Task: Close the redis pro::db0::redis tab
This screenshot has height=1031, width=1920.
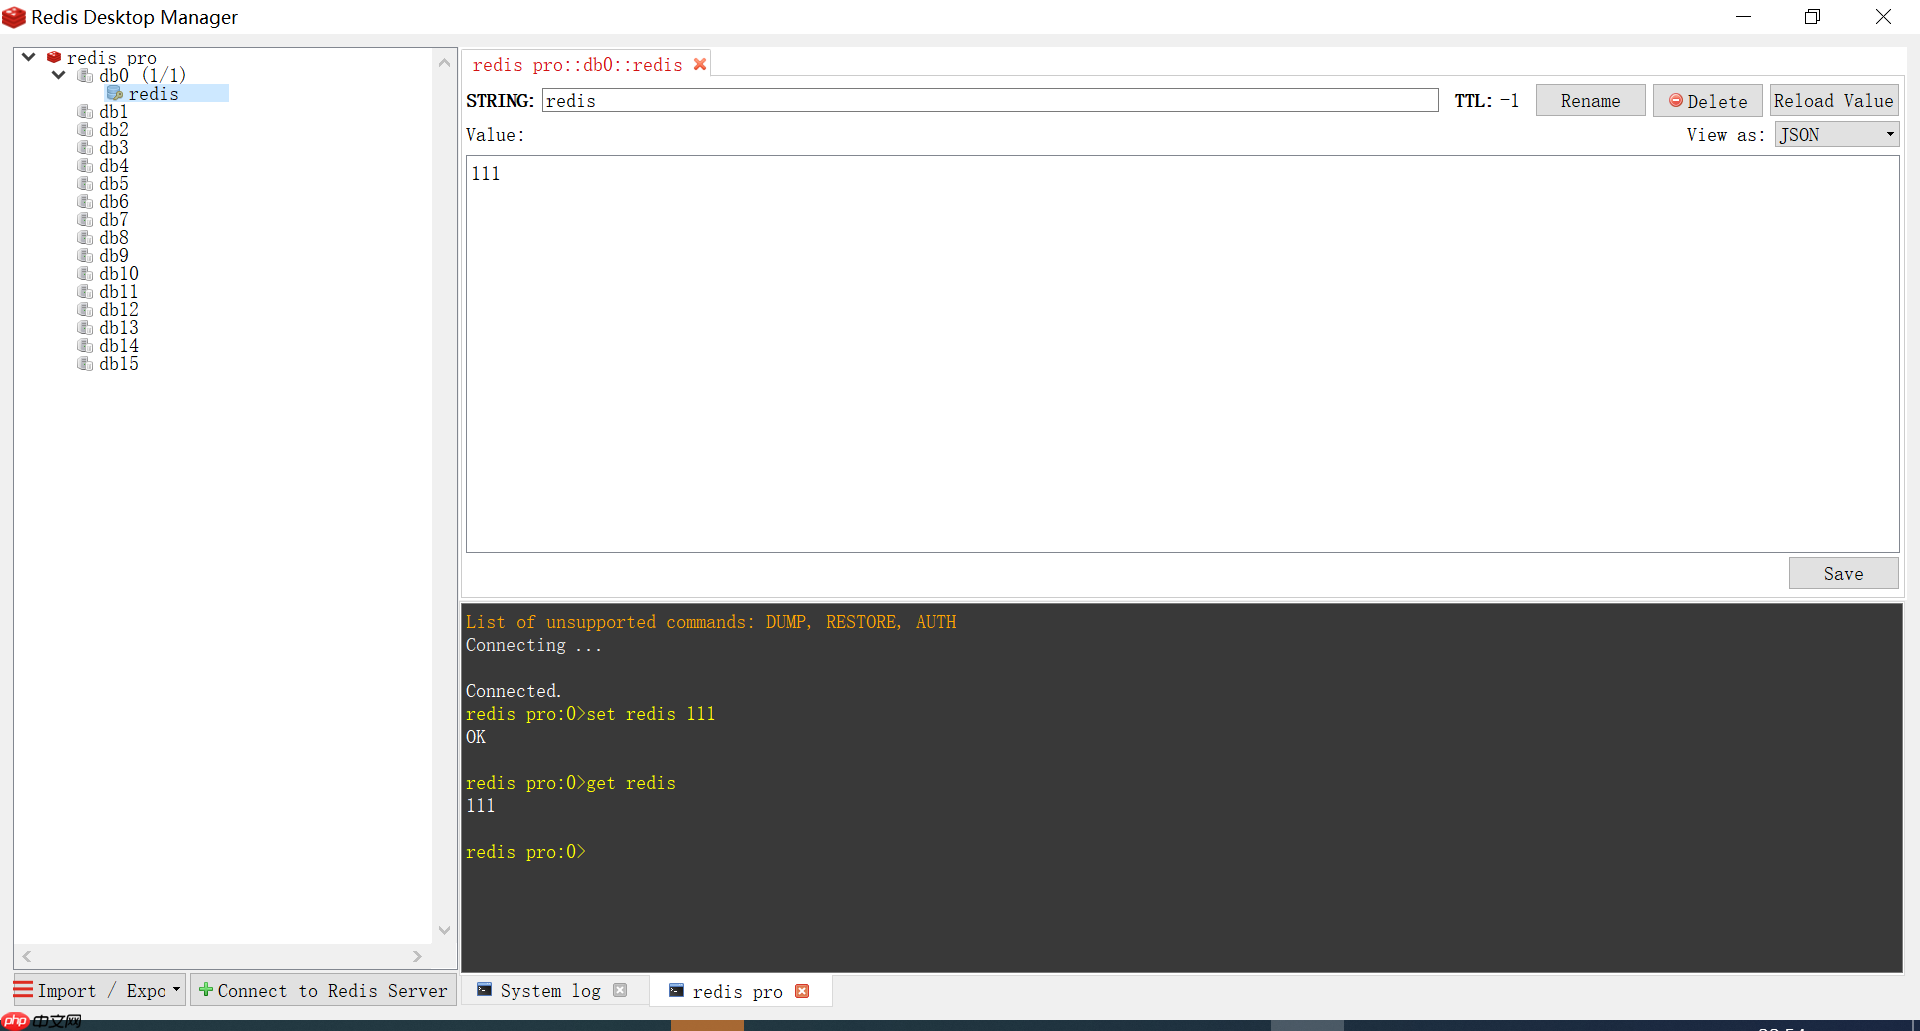Action: [700, 64]
